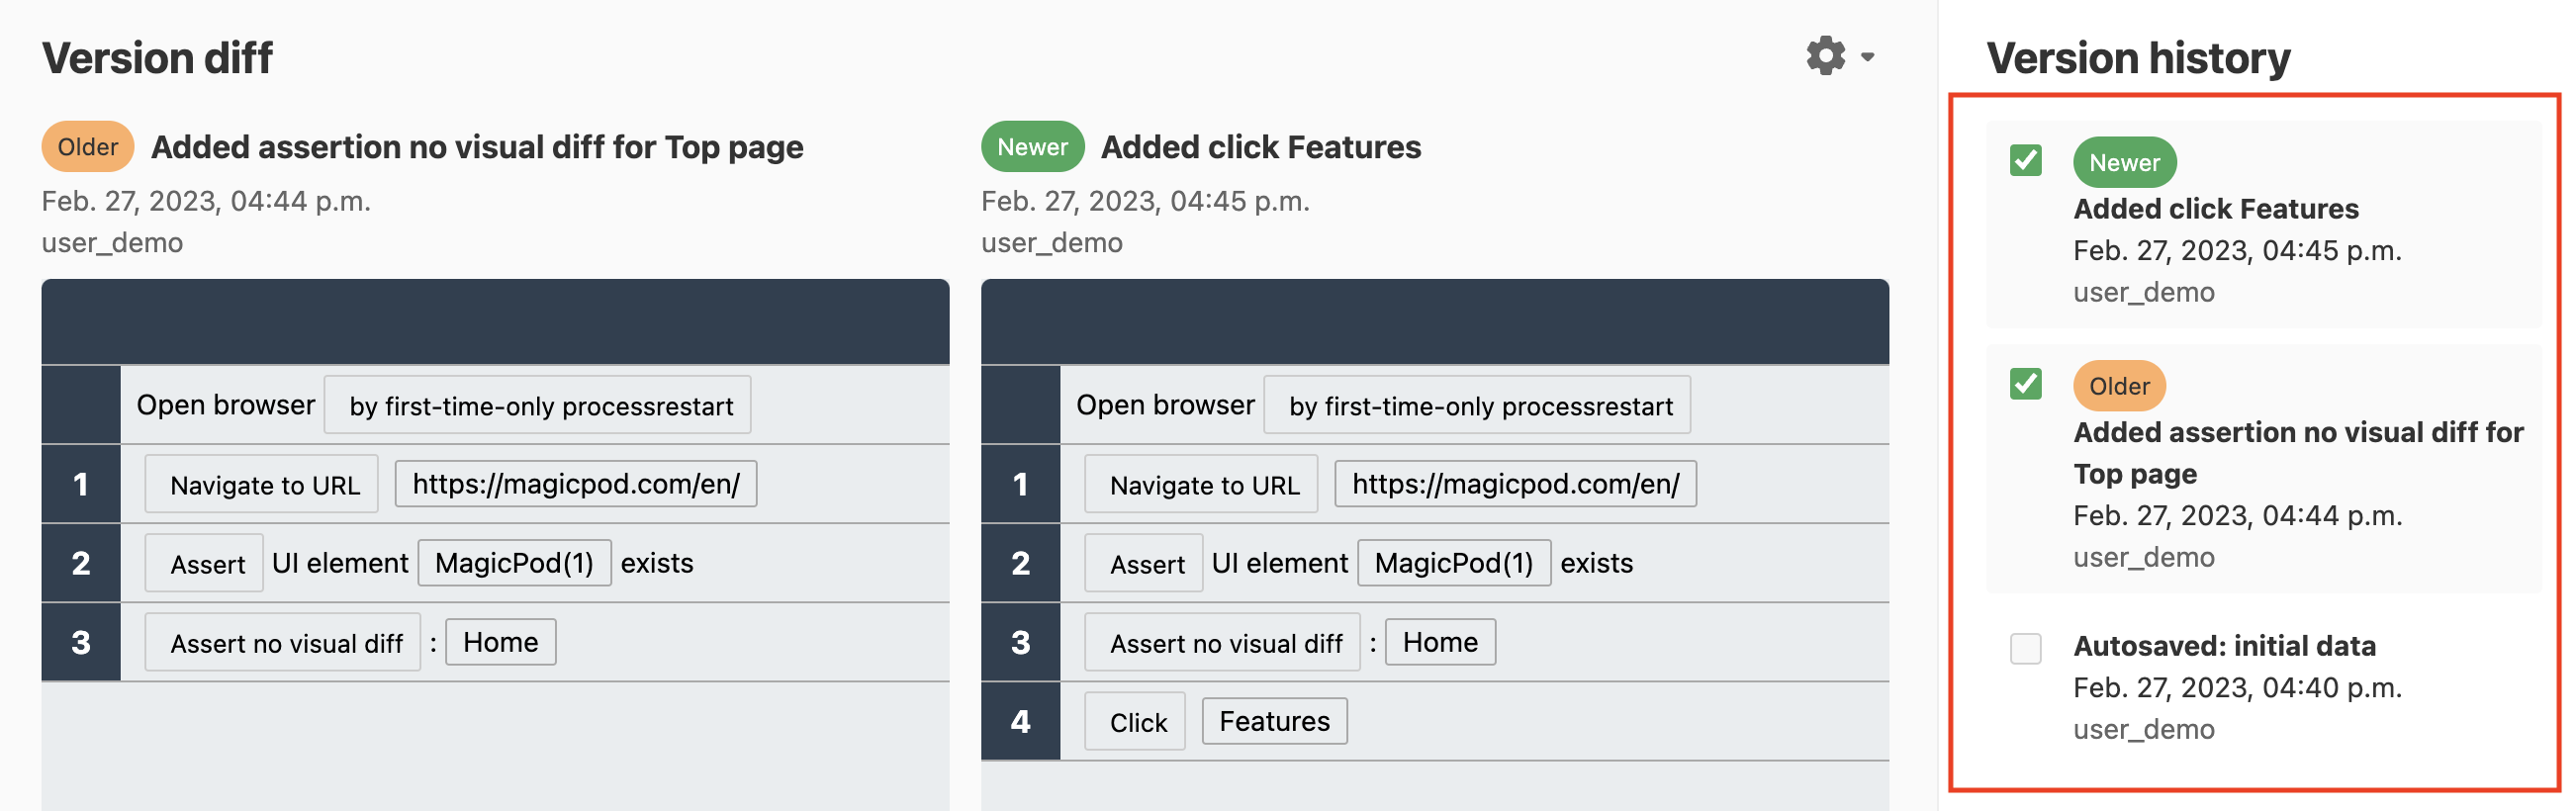This screenshot has height=811, width=2576.
Task: Click the magicpod.com URL field in Newer panel
Action: [x=1515, y=484]
